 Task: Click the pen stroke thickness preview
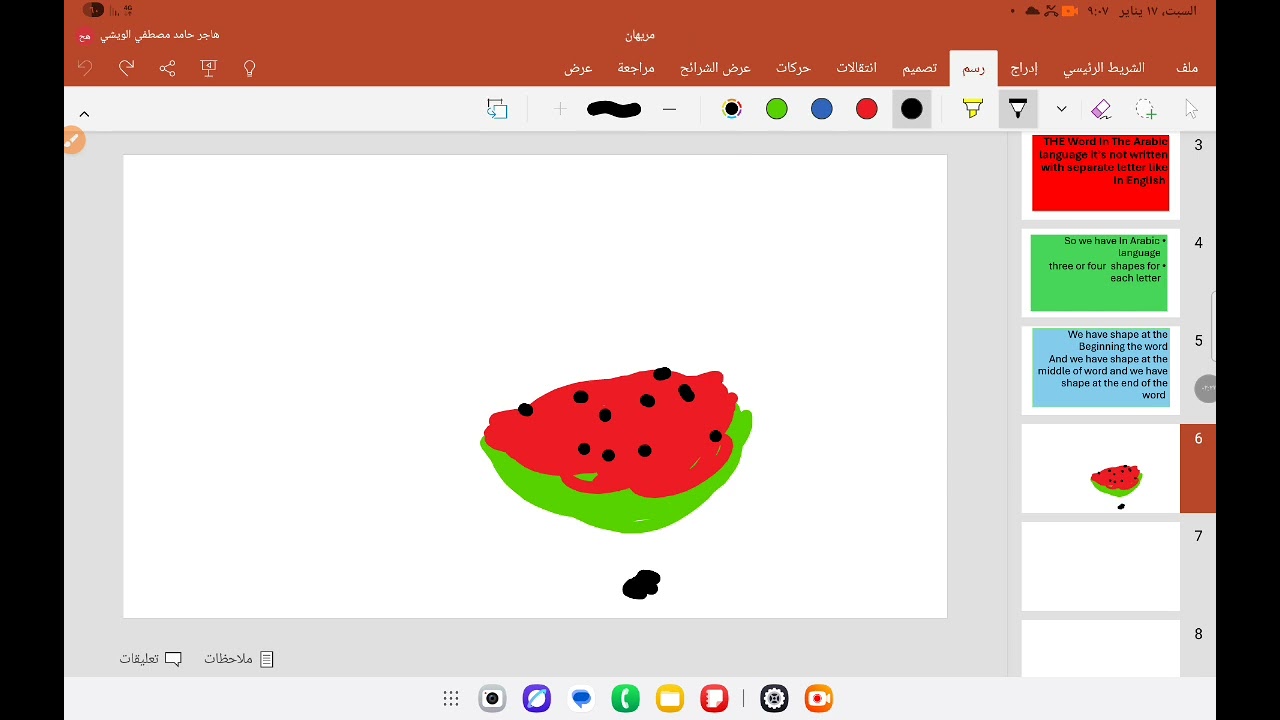coord(614,109)
